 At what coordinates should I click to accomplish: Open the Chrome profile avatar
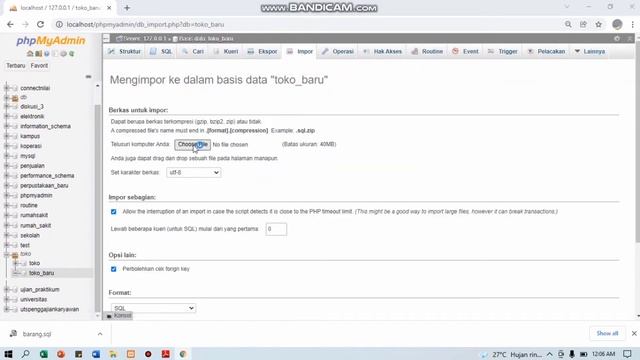tap(617, 24)
